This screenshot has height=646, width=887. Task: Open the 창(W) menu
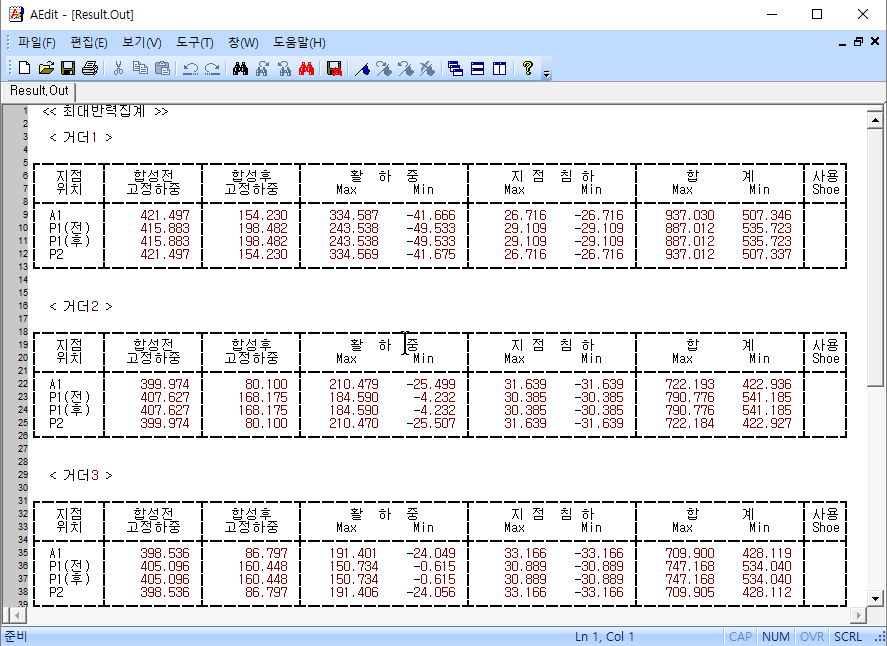click(243, 42)
